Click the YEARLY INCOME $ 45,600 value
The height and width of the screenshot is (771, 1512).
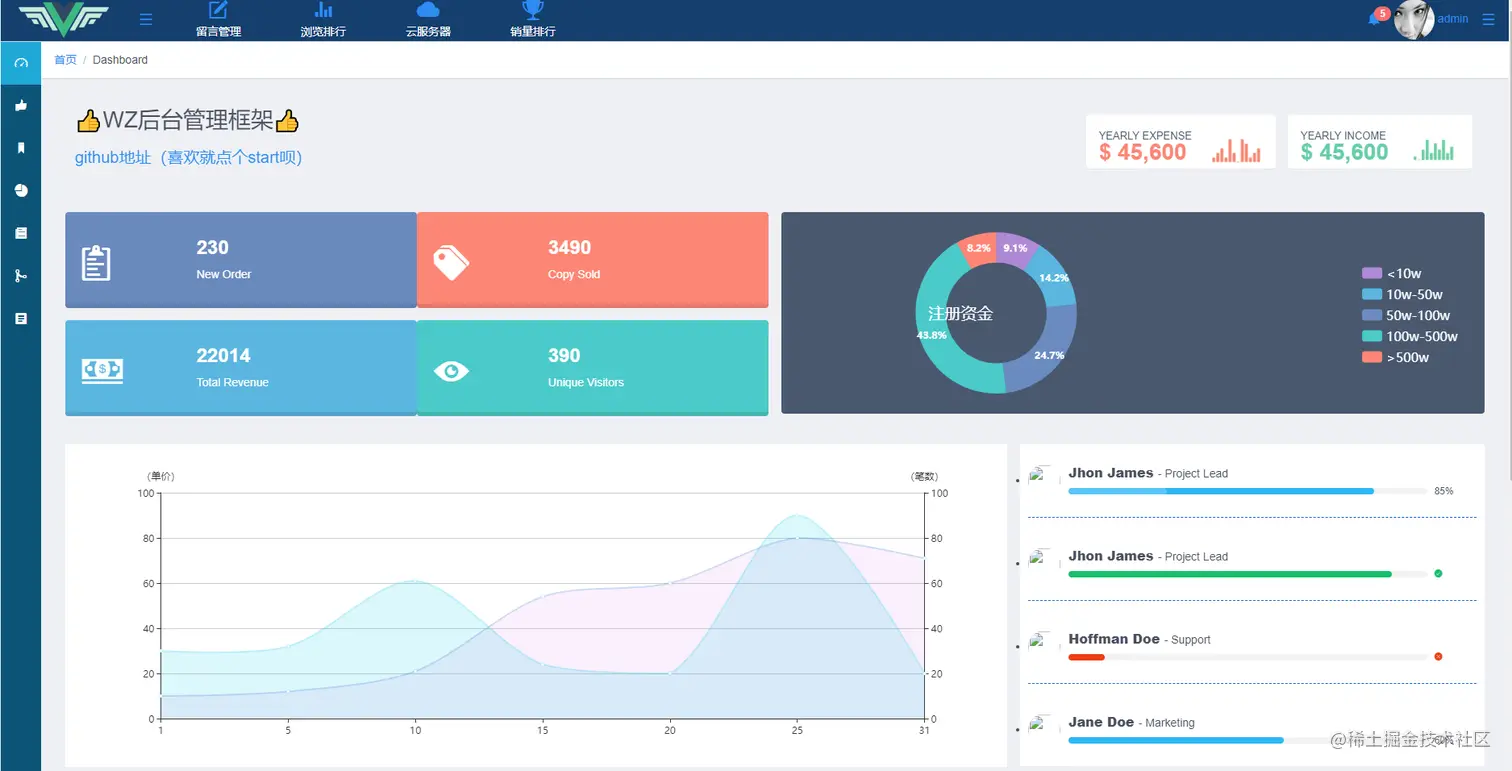[1344, 152]
